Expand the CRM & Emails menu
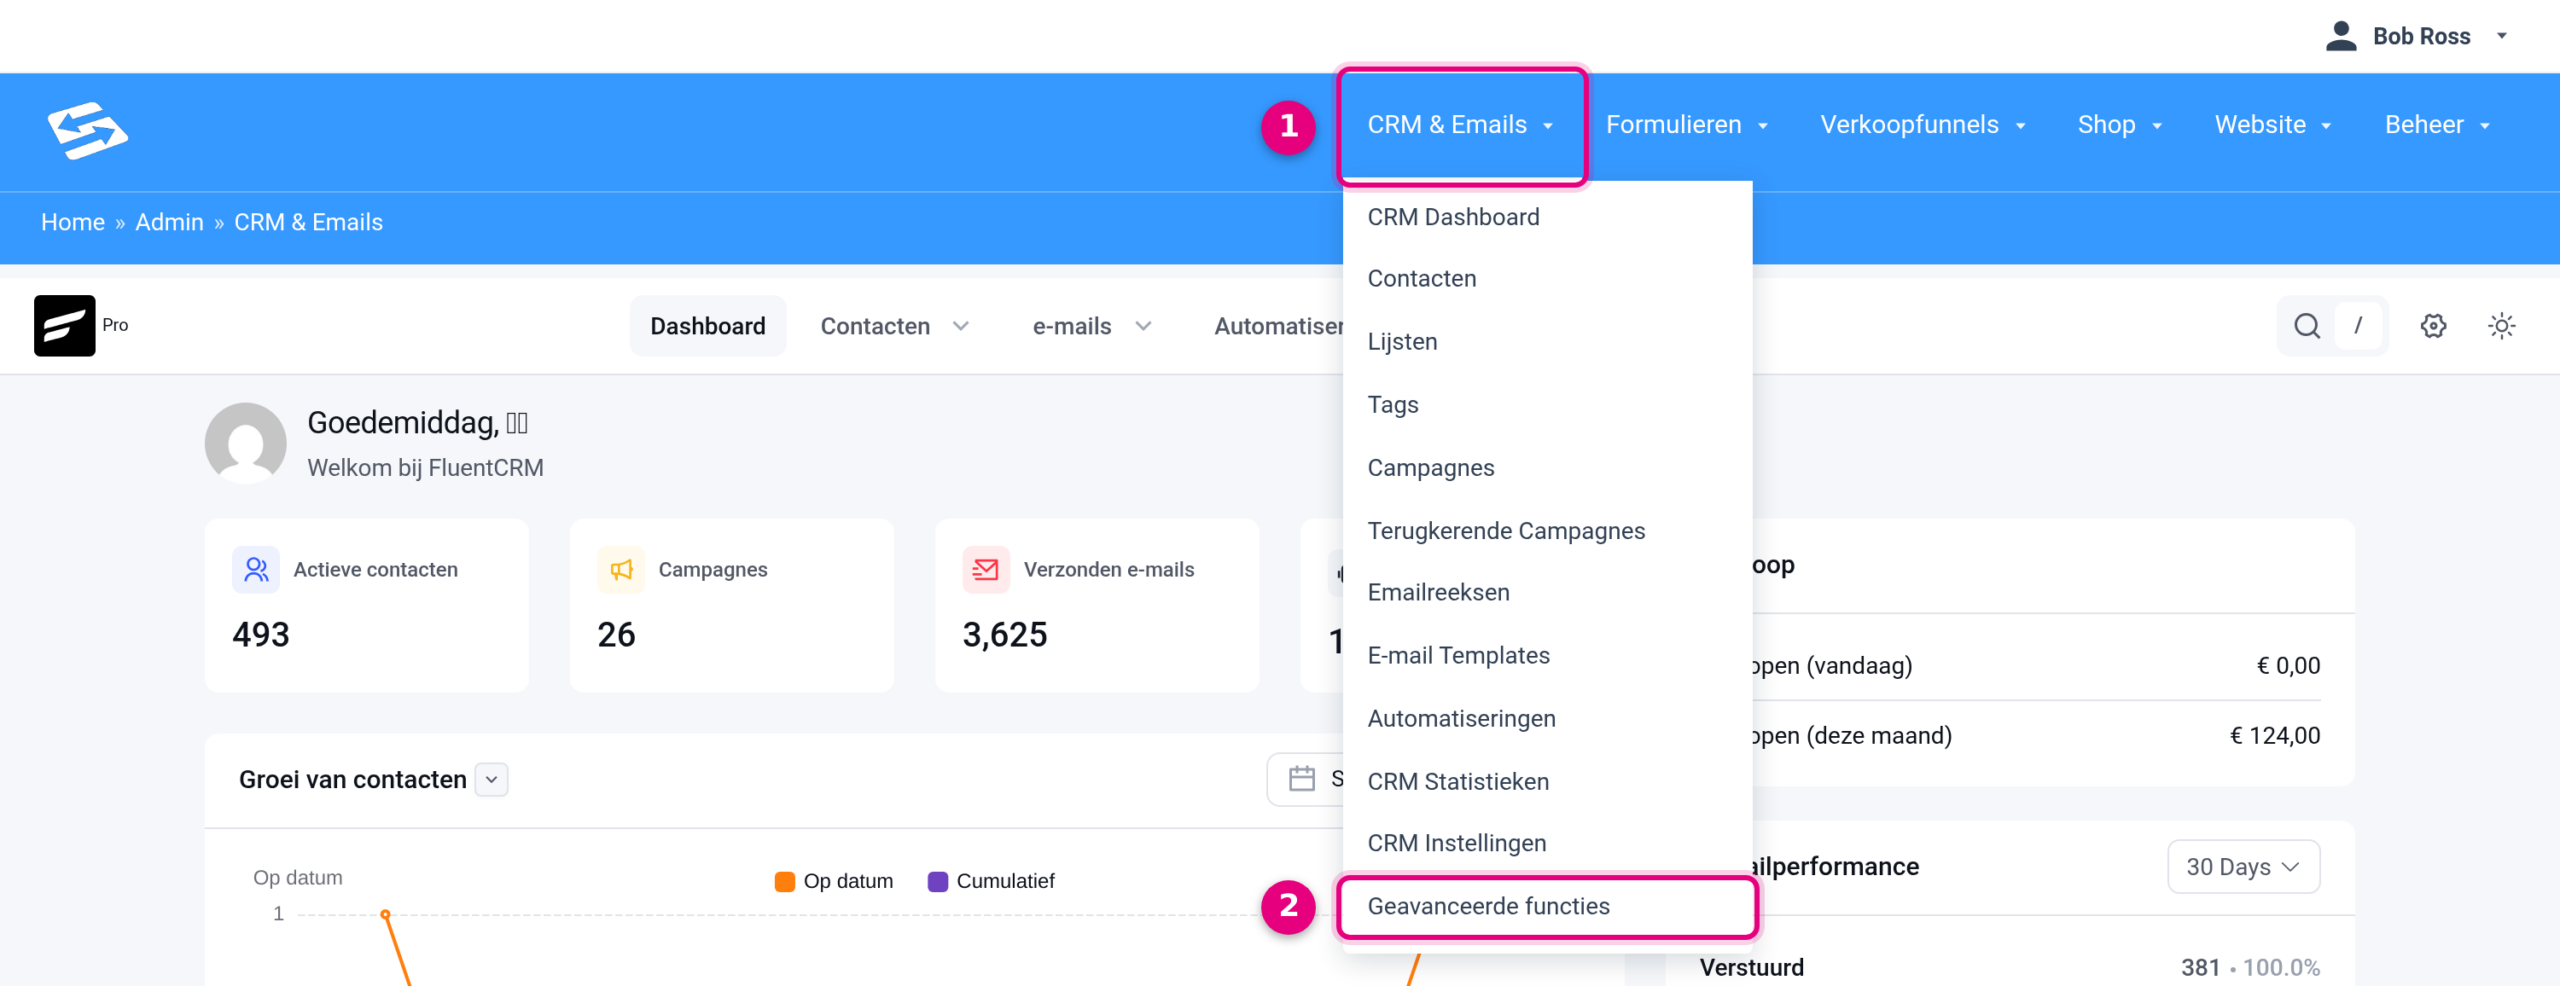The height and width of the screenshot is (986, 2560). (x=1461, y=125)
